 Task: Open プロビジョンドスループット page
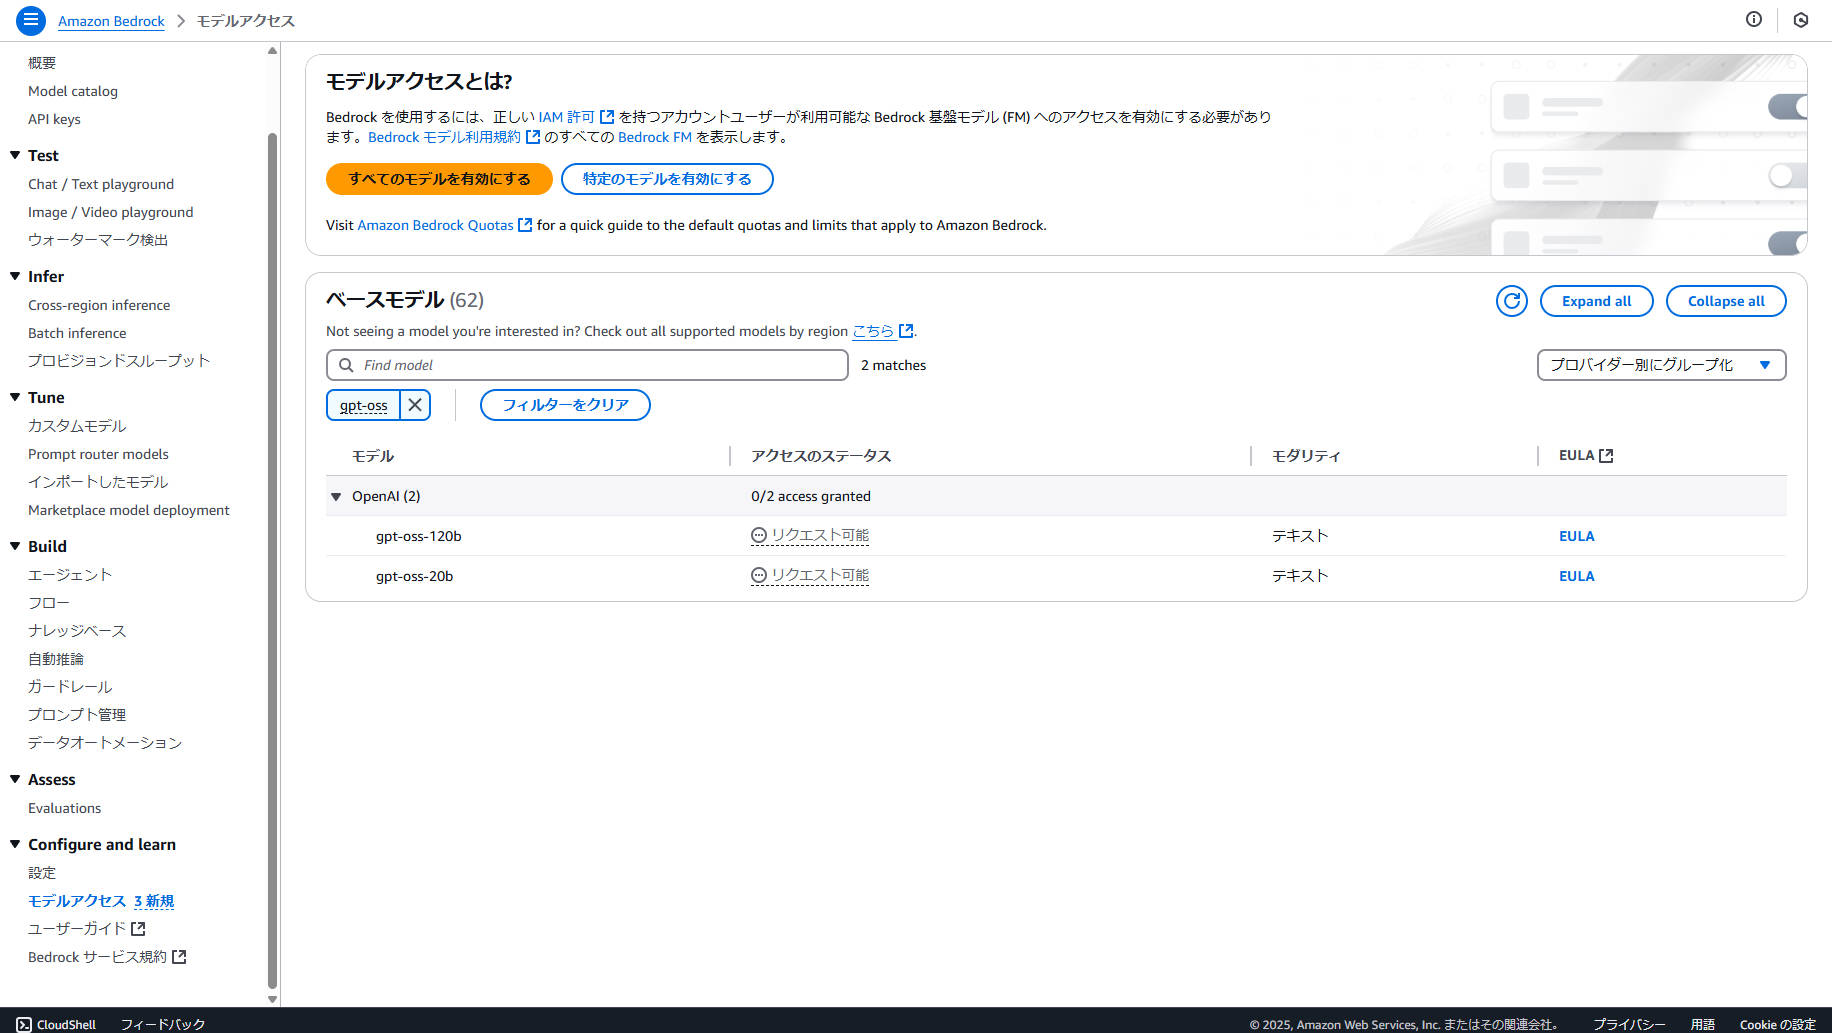point(119,361)
